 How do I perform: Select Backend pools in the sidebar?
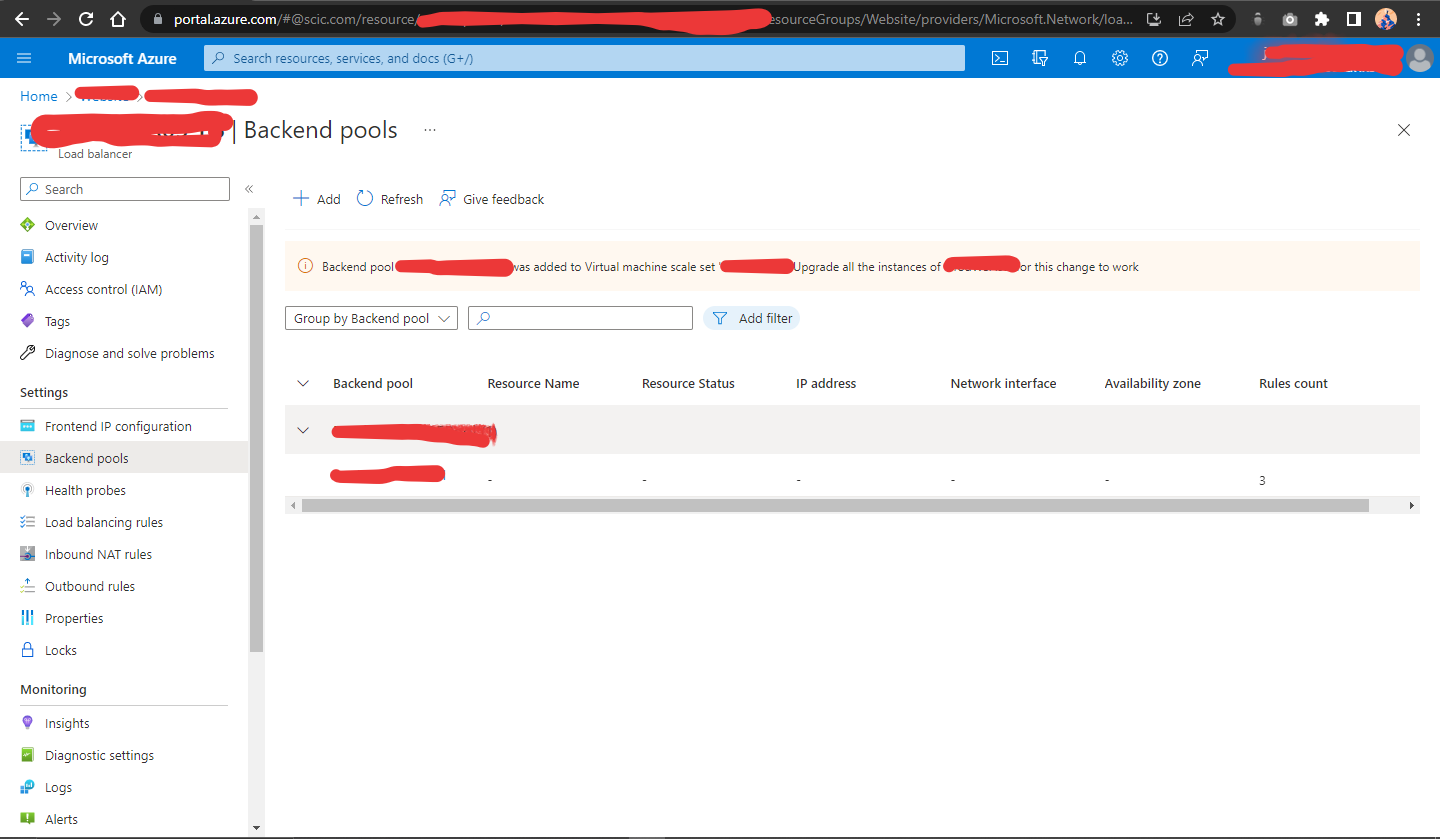[88, 457]
